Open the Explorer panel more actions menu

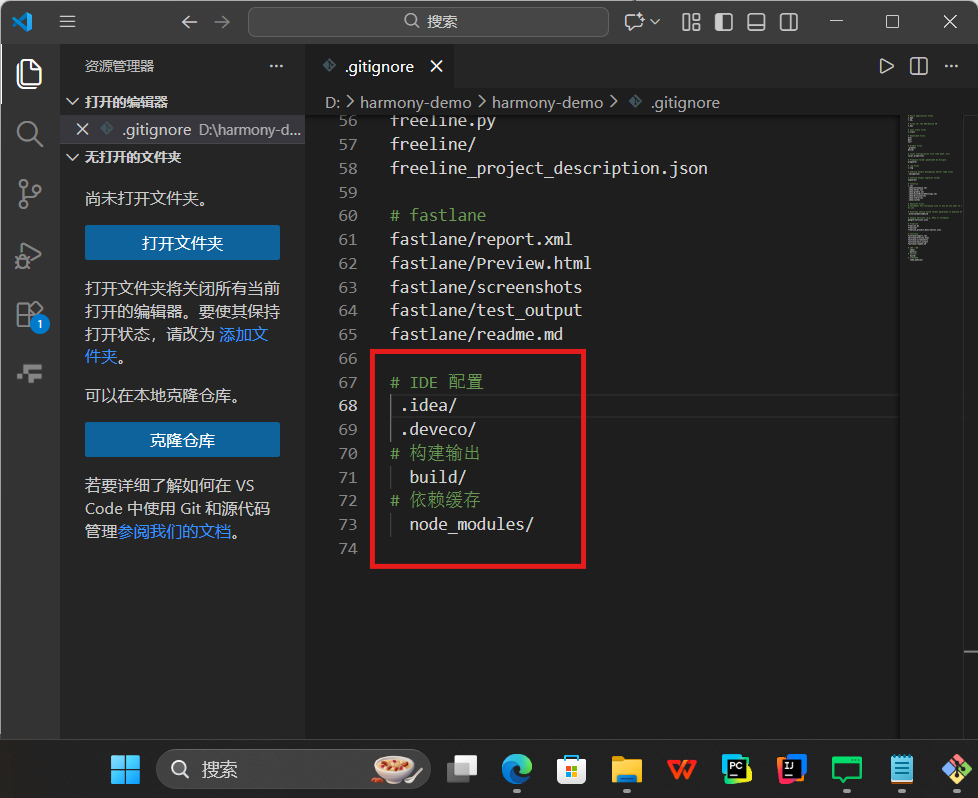276,66
